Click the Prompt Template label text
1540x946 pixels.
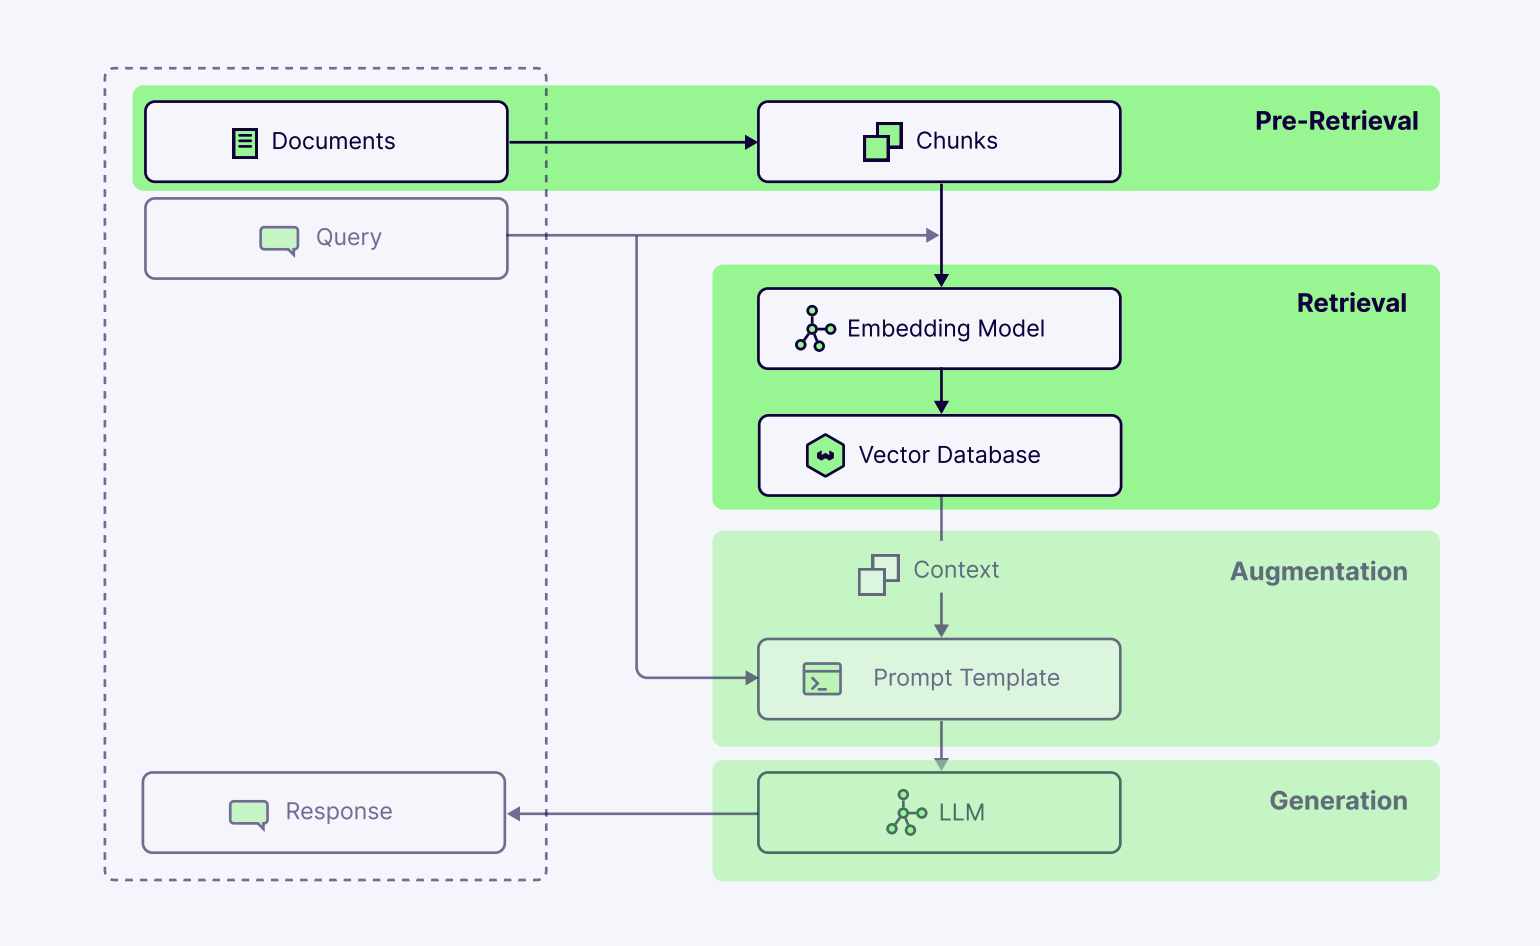966,678
